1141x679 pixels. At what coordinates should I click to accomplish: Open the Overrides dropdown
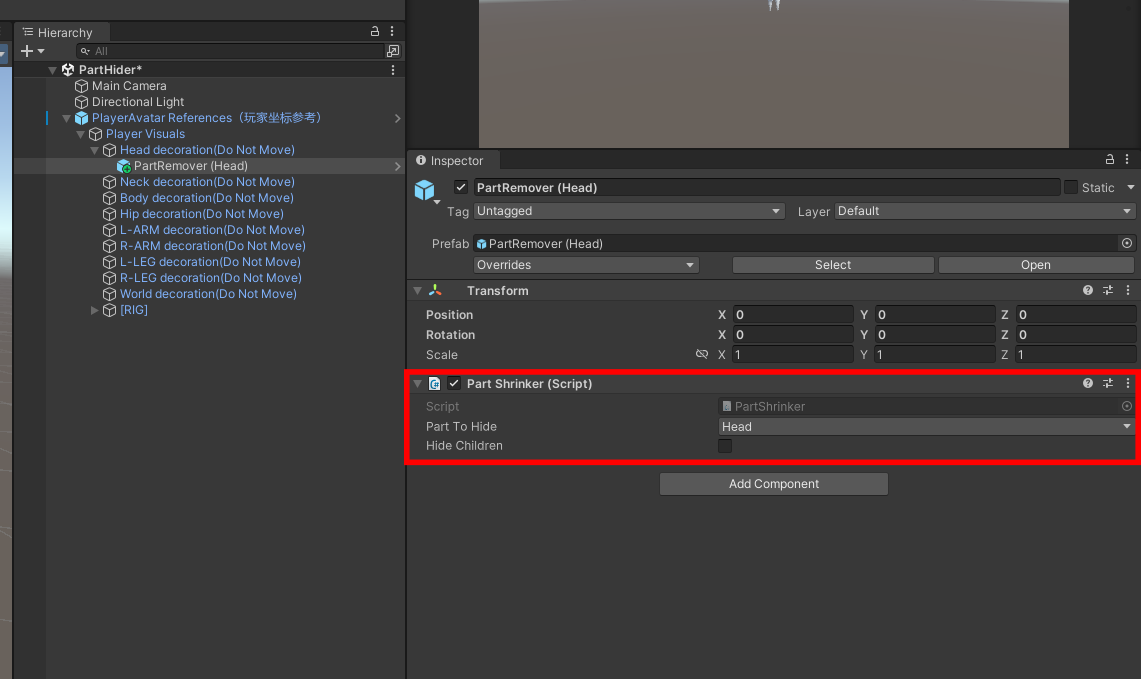click(585, 264)
